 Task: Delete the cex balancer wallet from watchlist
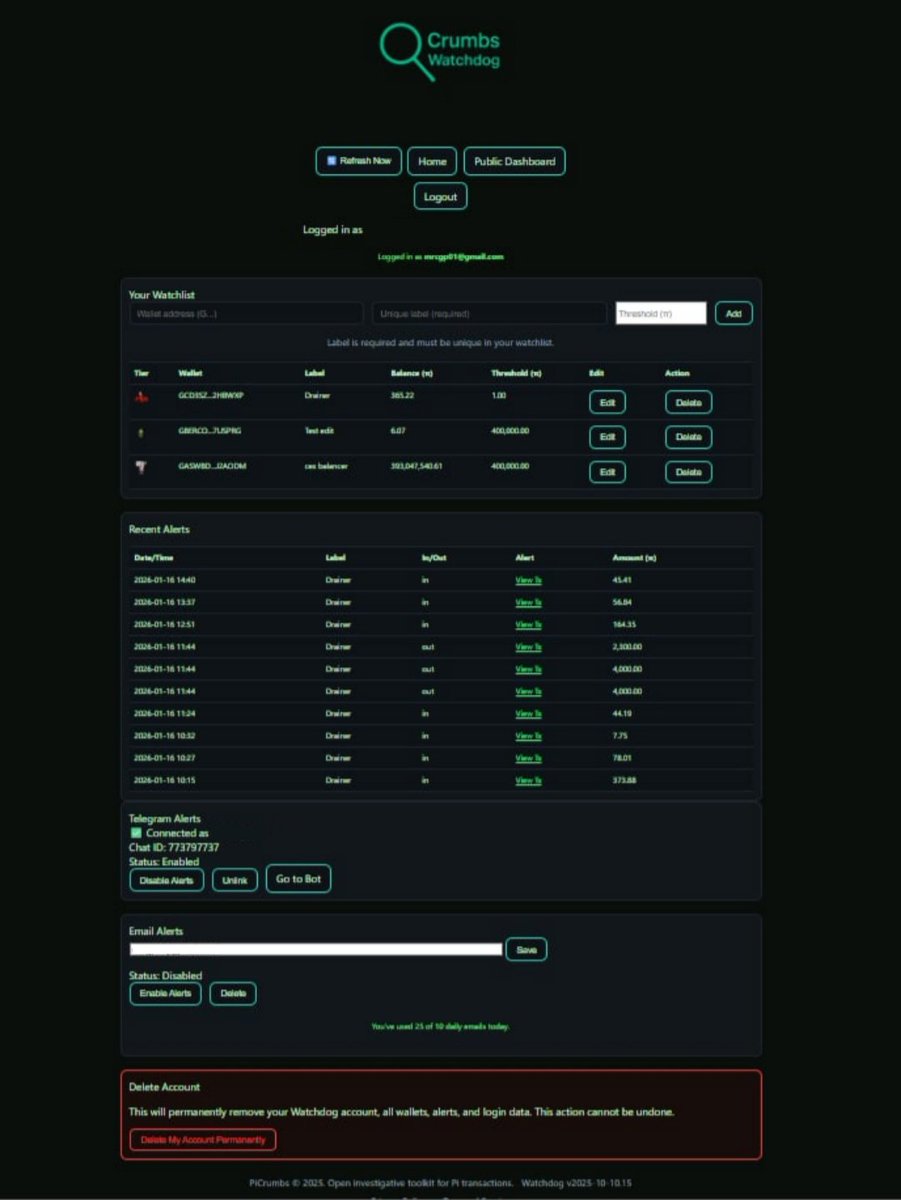(x=689, y=472)
